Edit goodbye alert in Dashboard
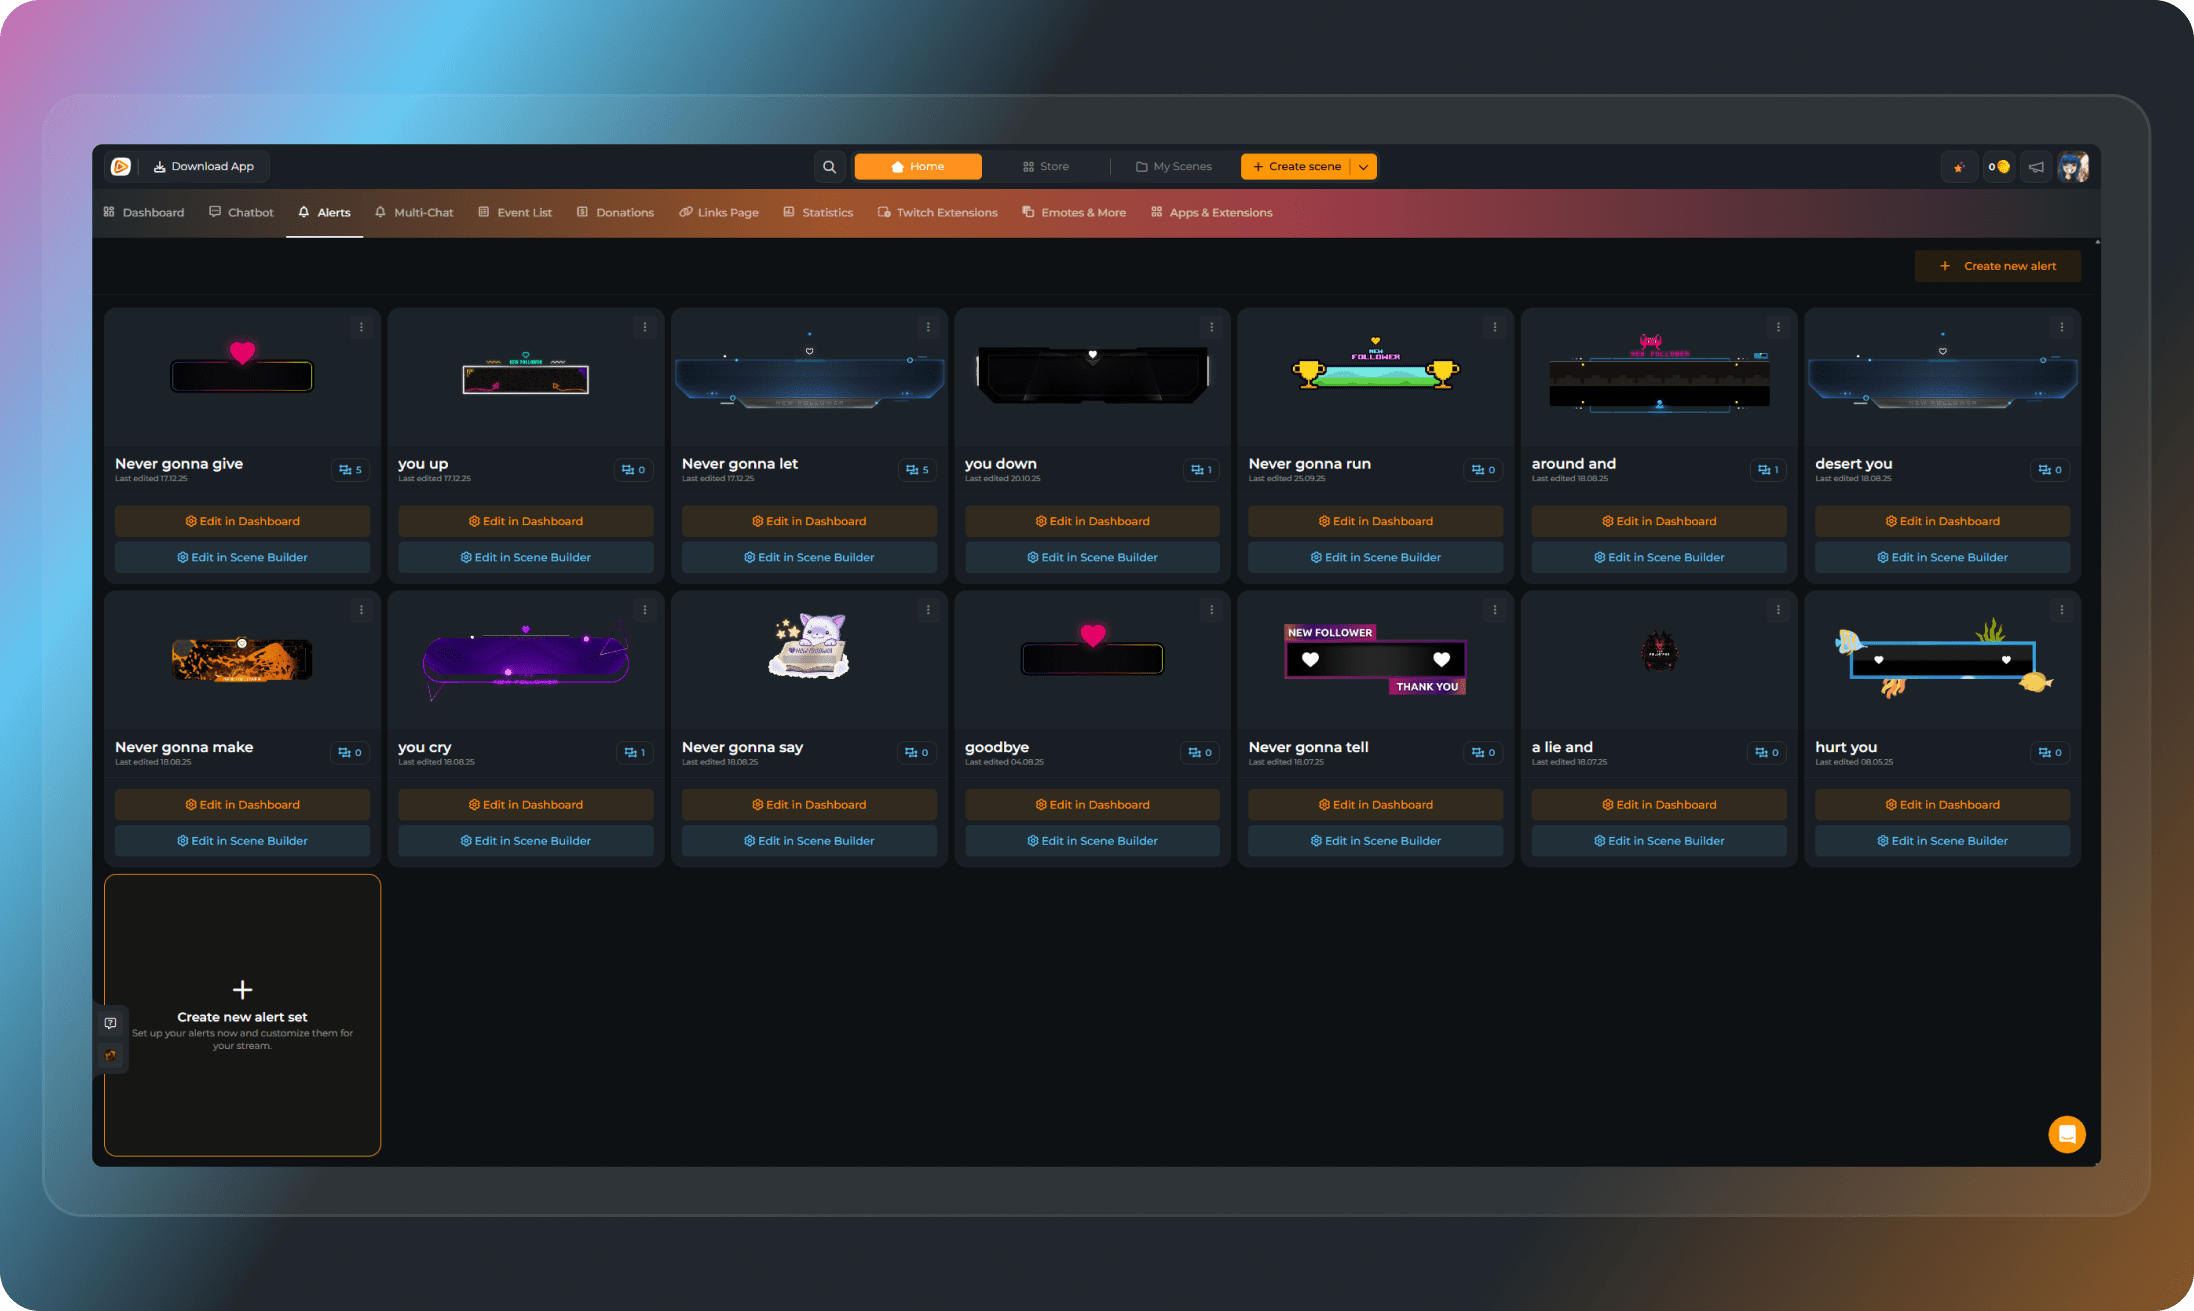Image resolution: width=2194 pixels, height=1311 pixels. coord(1092,805)
